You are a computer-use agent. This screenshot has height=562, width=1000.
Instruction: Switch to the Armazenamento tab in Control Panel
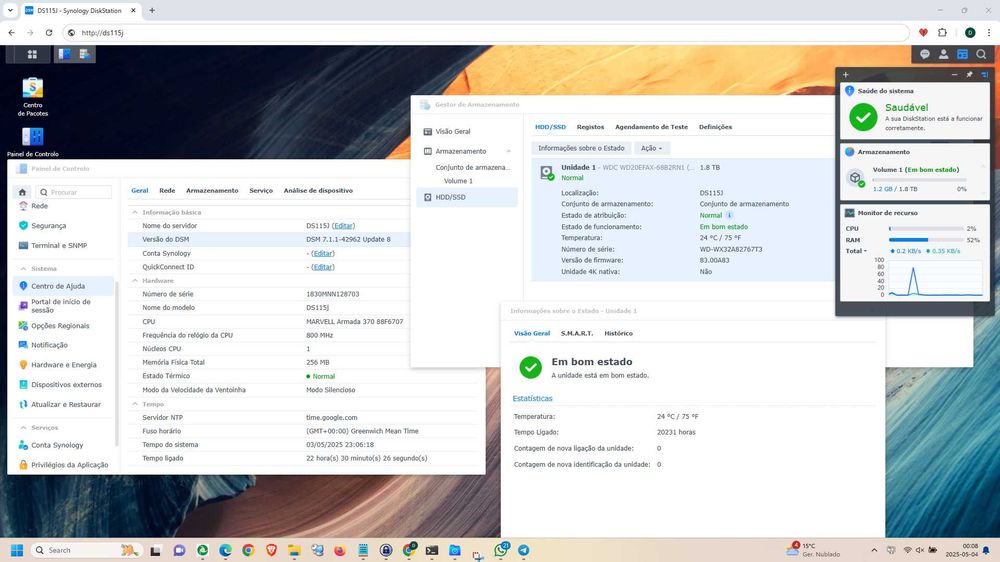212,191
